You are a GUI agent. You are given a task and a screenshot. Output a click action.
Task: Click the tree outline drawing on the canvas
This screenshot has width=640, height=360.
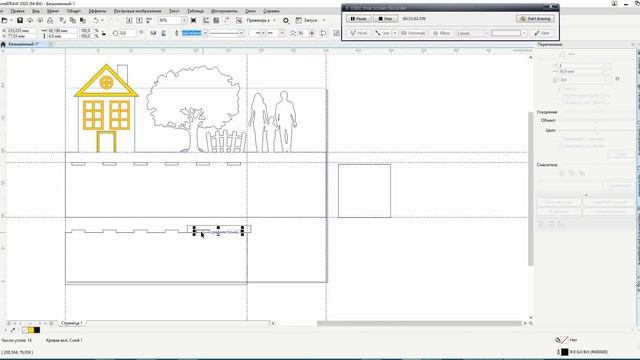click(x=193, y=108)
